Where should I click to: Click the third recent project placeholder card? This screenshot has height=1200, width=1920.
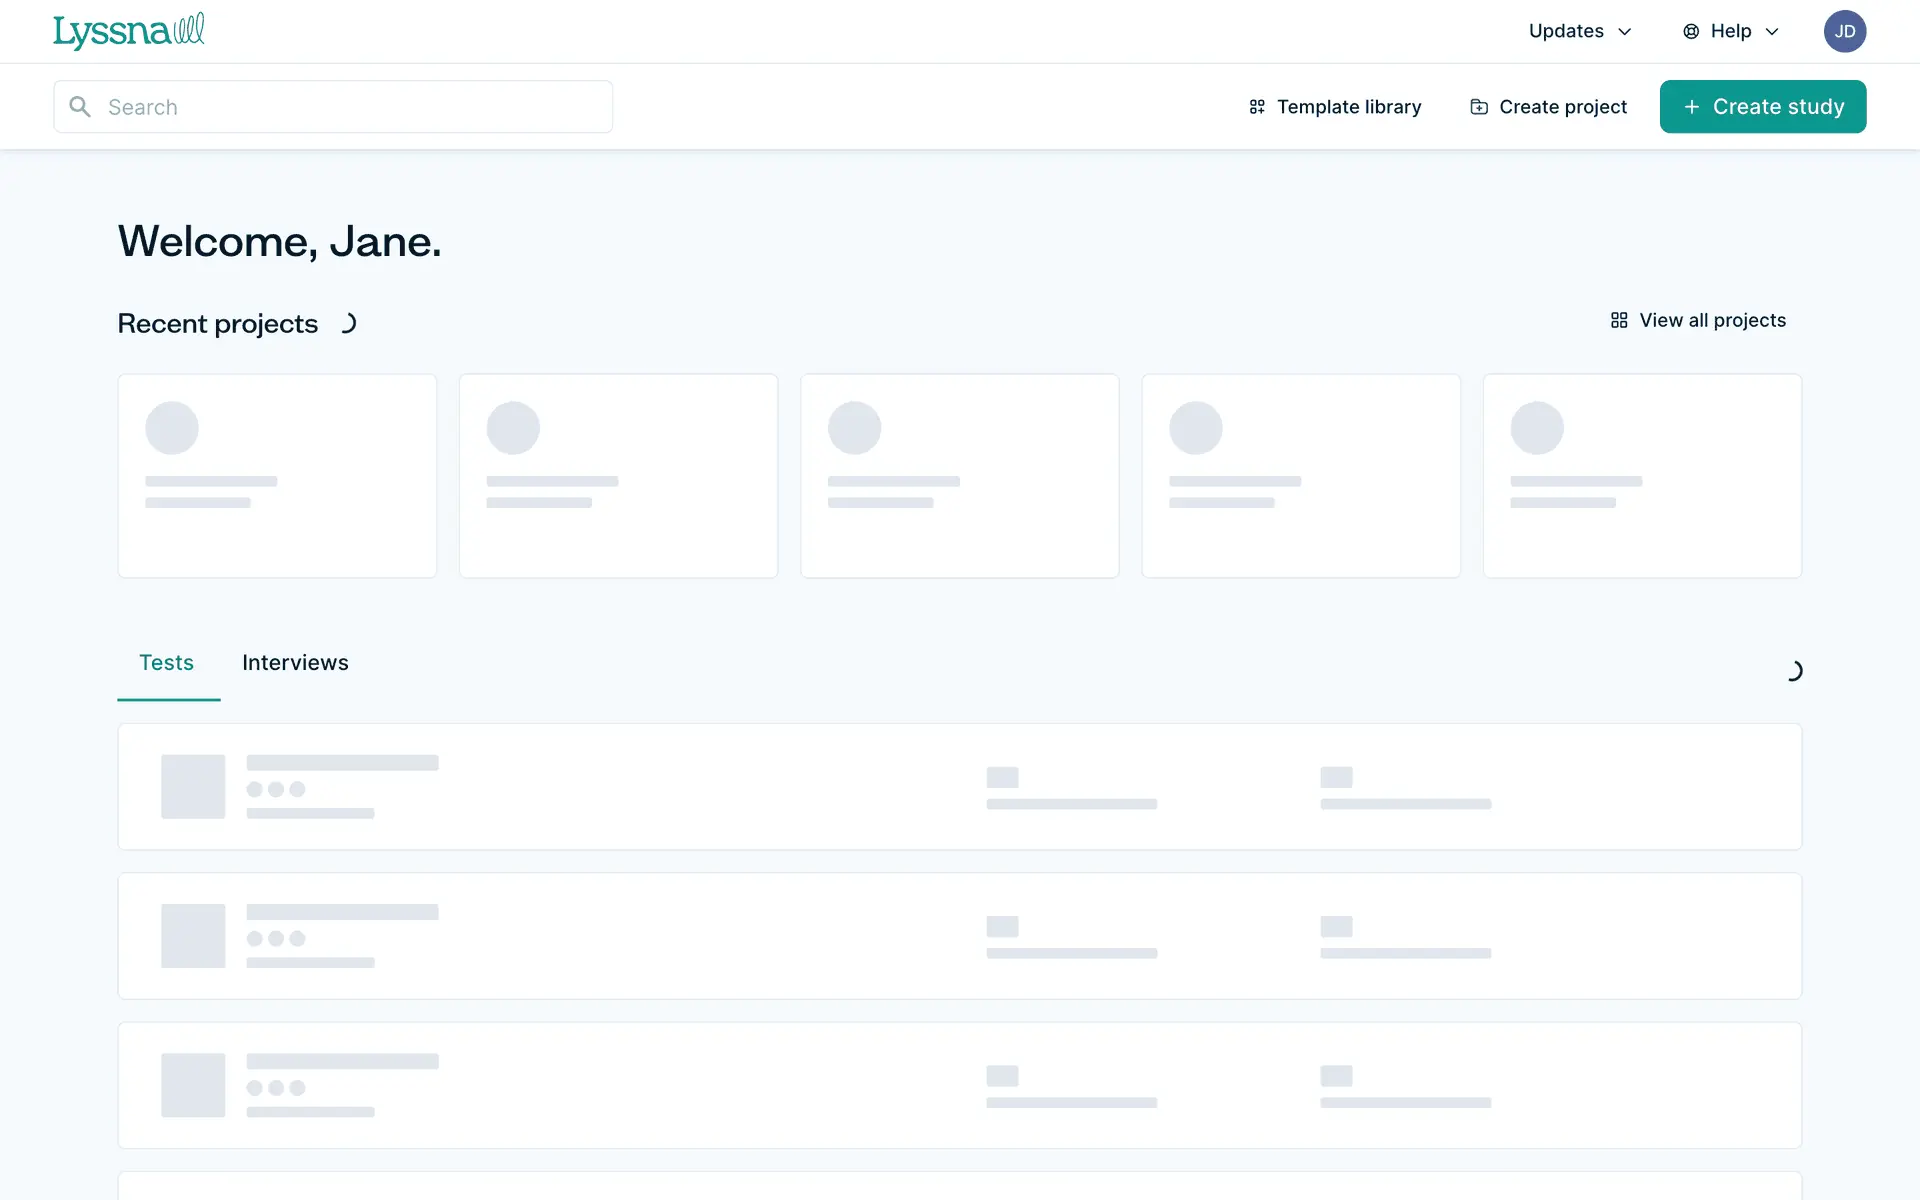[959, 476]
